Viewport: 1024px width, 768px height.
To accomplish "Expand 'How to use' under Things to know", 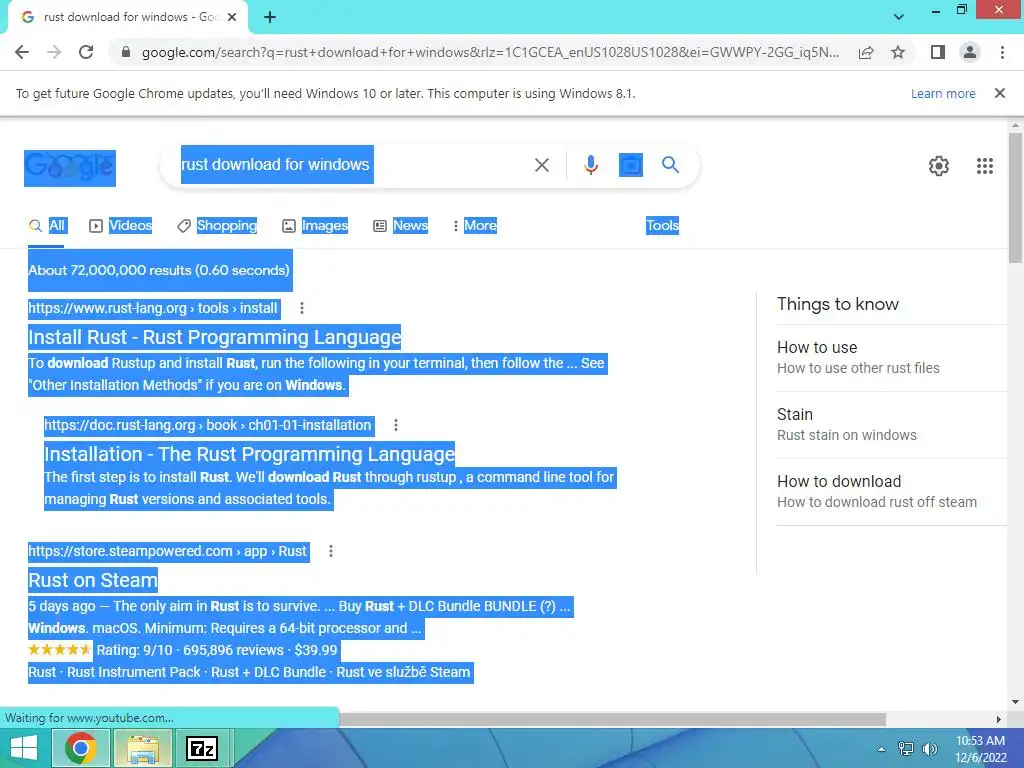I will coord(892,357).
